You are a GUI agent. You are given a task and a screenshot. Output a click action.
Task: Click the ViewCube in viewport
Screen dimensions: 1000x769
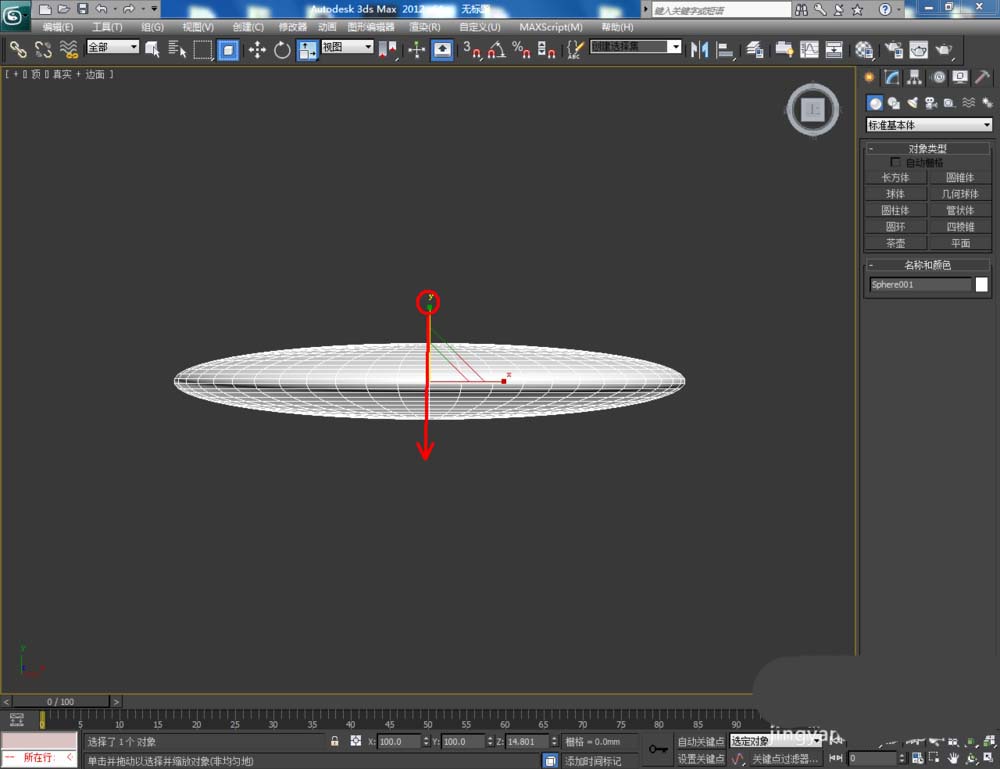tap(813, 110)
